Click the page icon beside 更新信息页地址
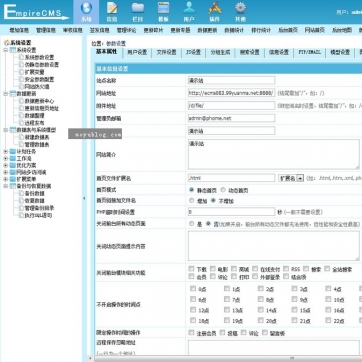This screenshot has width=362, height=362. [x=21, y=108]
